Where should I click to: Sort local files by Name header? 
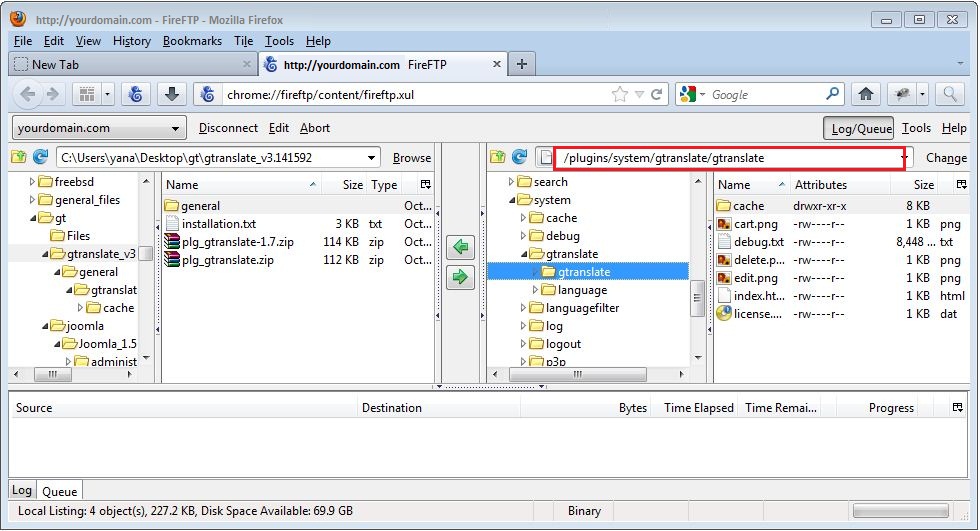tap(241, 184)
